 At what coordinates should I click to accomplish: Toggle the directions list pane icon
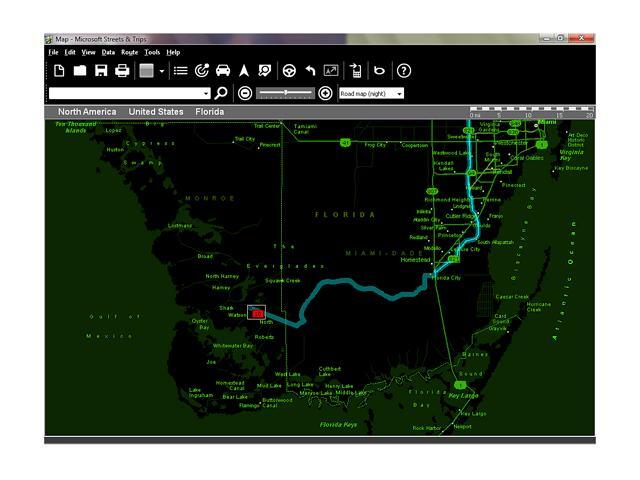pyautogui.click(x=181, y=71)
